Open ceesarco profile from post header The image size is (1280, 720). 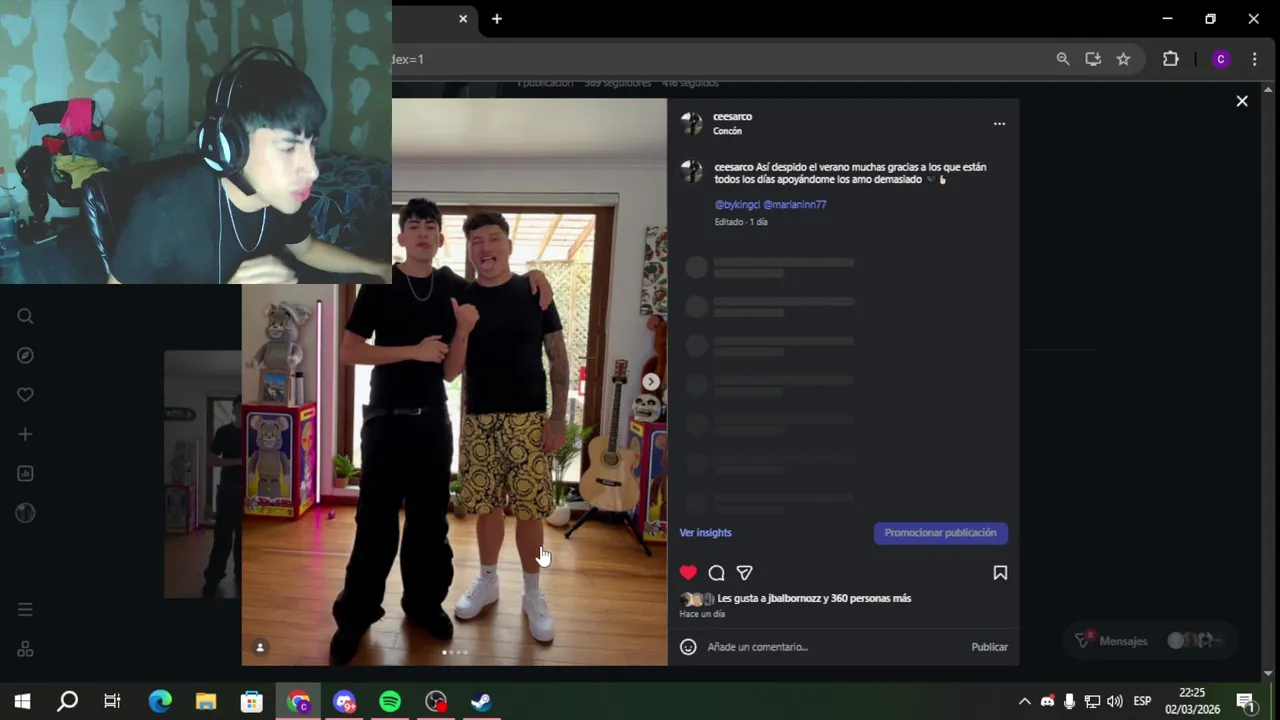732,117
